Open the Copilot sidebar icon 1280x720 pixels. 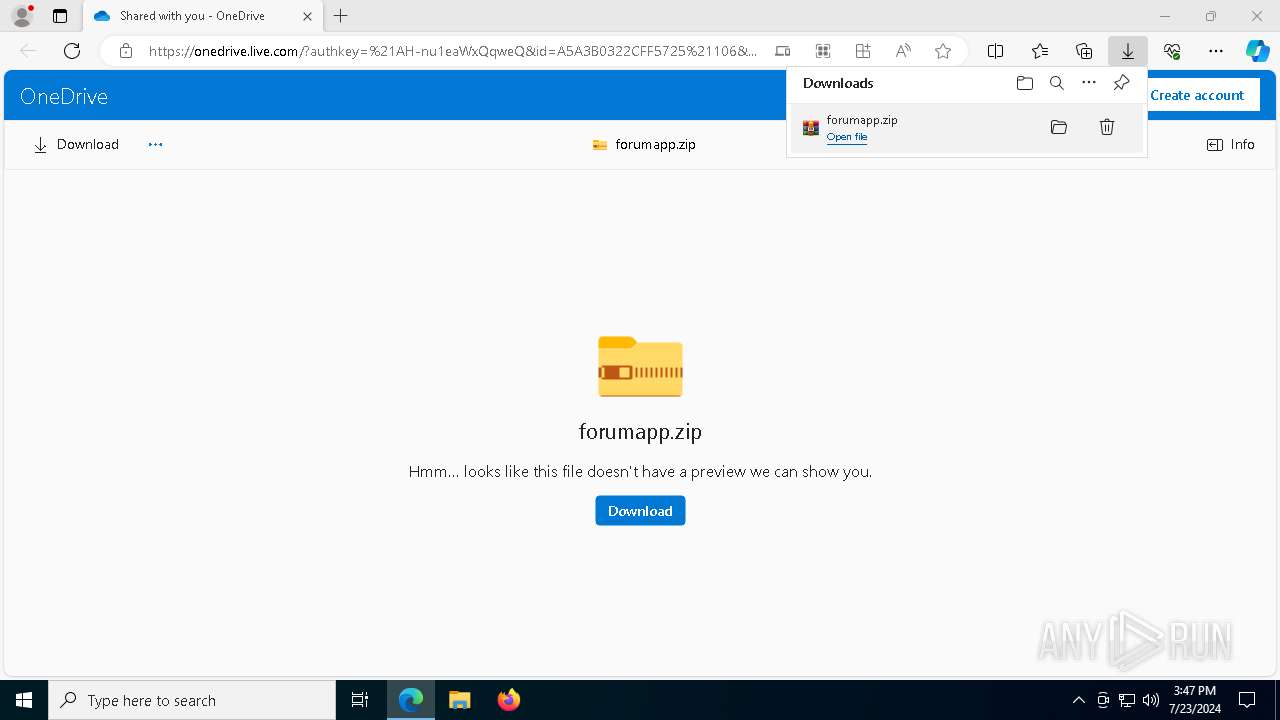point(1257,51)
